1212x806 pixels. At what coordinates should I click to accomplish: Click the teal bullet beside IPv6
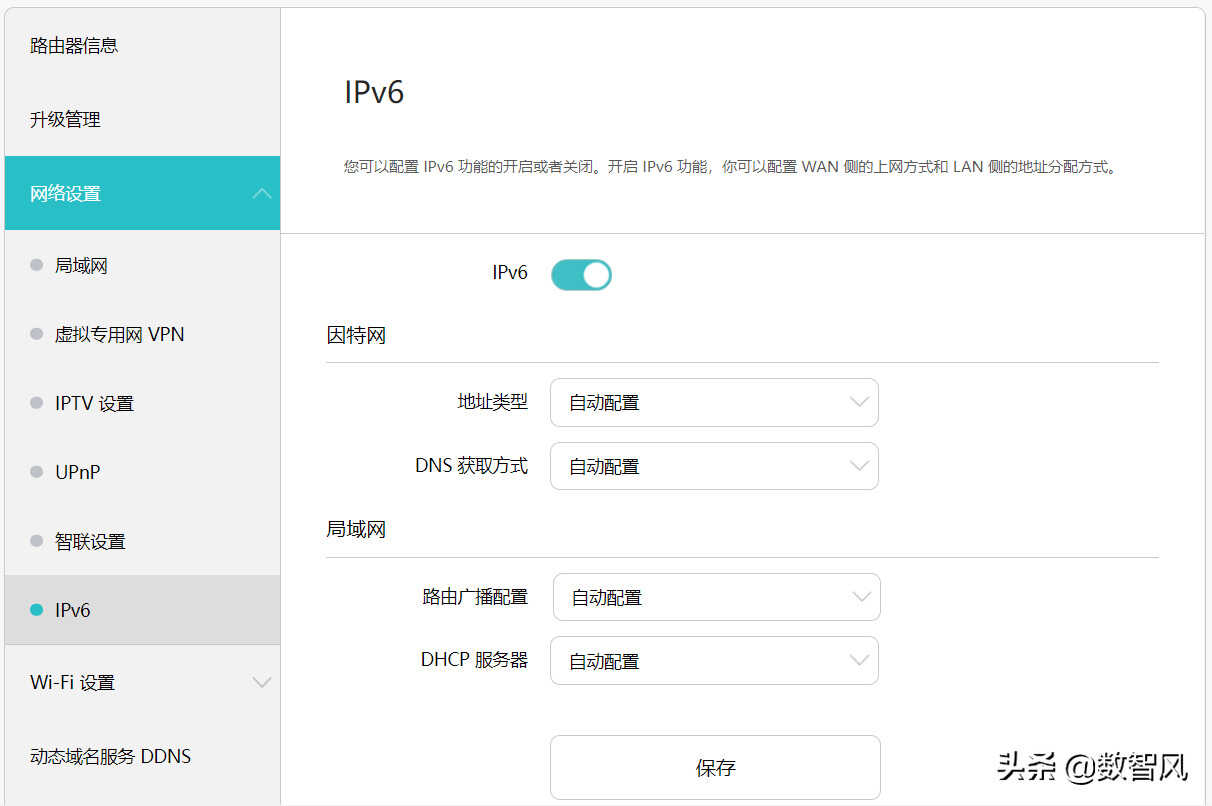pyautogui.click(x=37, y=610)
